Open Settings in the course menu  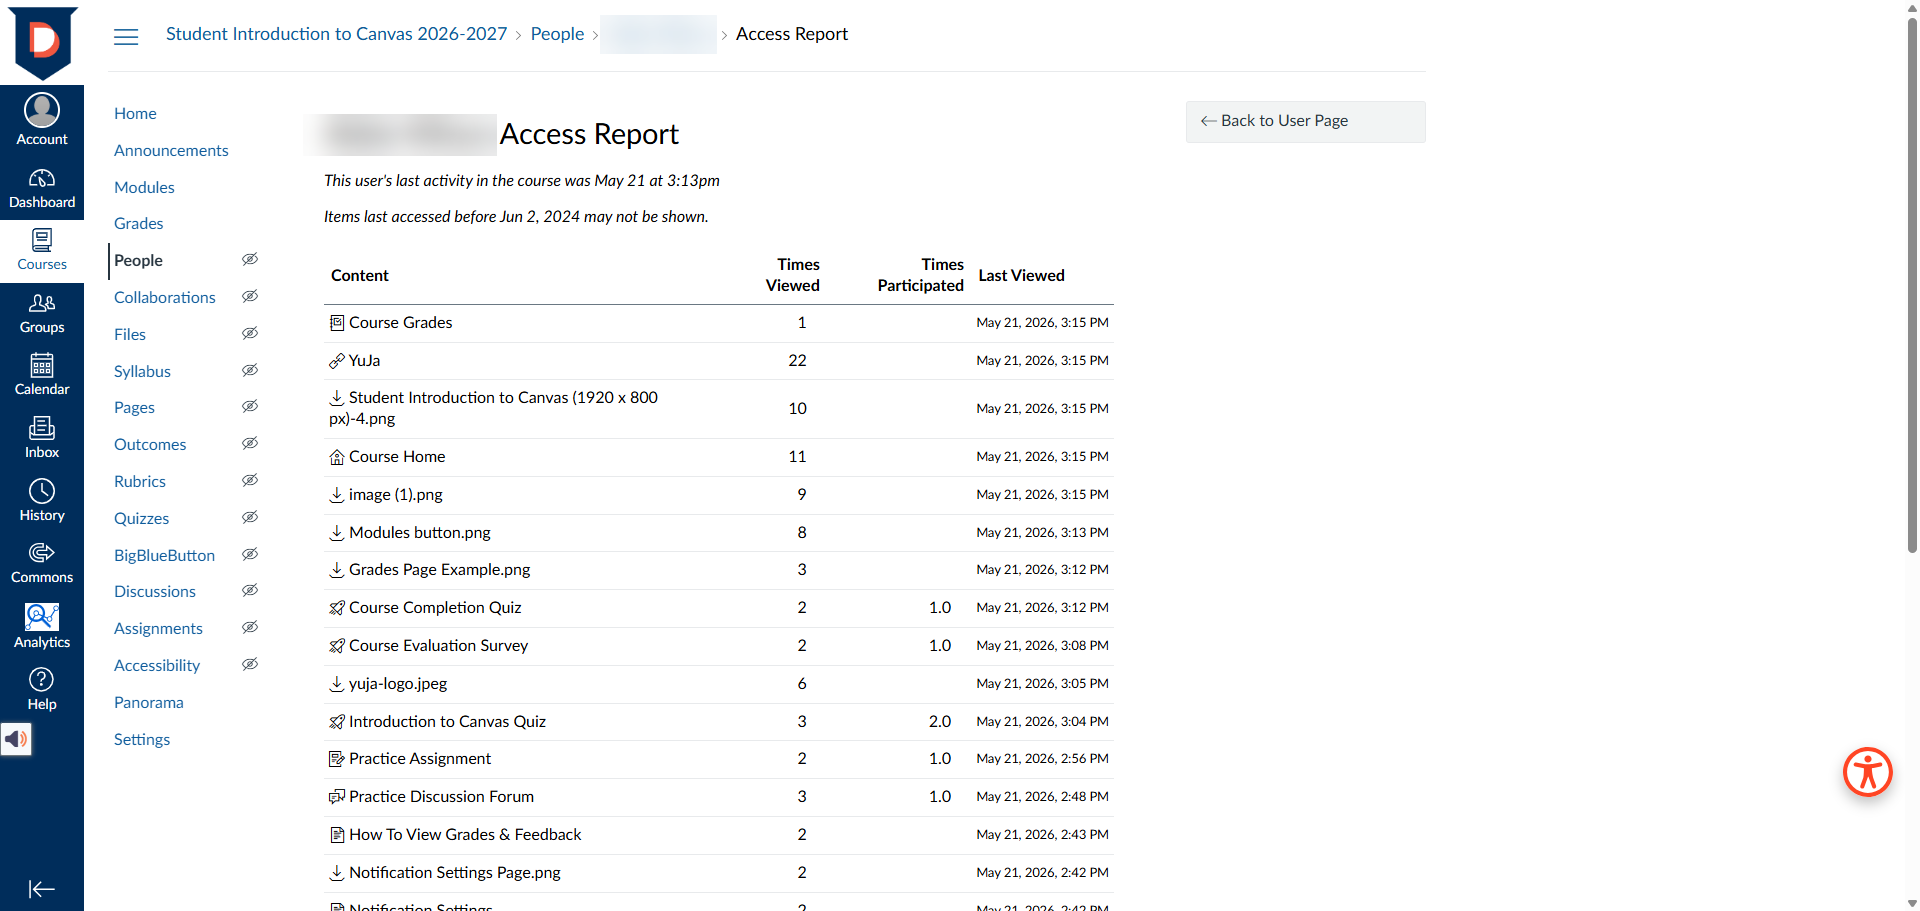(x=142, y=739)
